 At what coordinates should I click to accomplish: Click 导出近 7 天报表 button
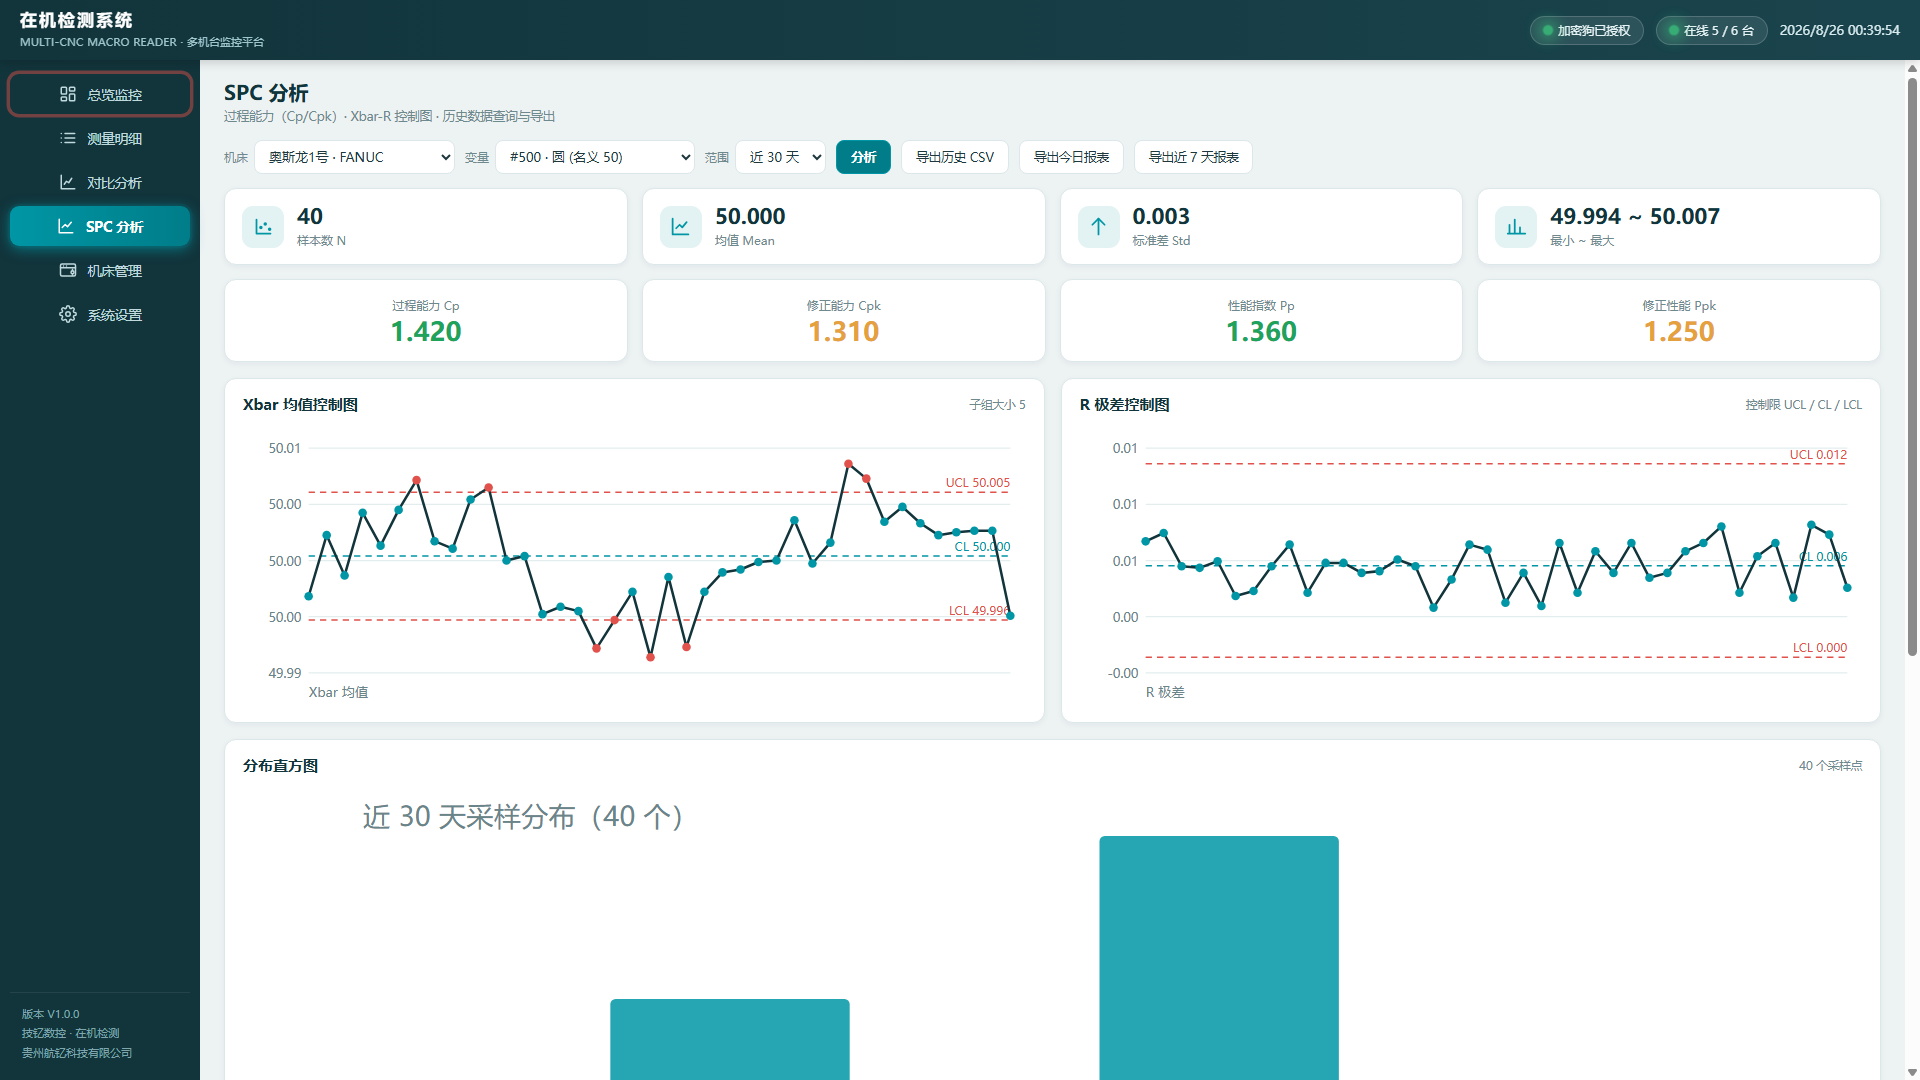click(x=1193, y=157)
